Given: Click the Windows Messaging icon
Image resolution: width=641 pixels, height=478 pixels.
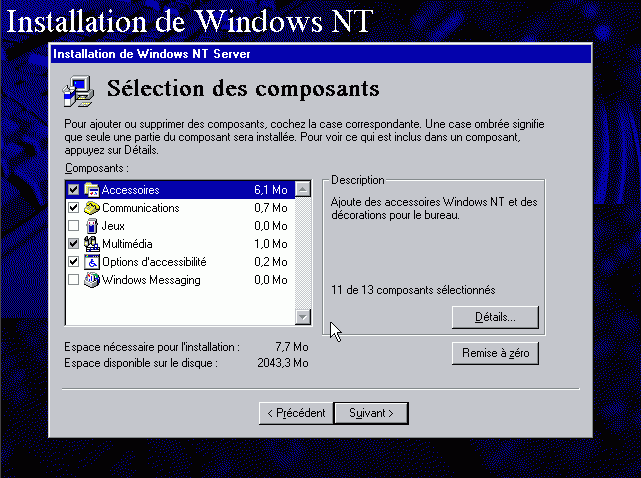Looking at the screenshot, I should click(92, 280).
